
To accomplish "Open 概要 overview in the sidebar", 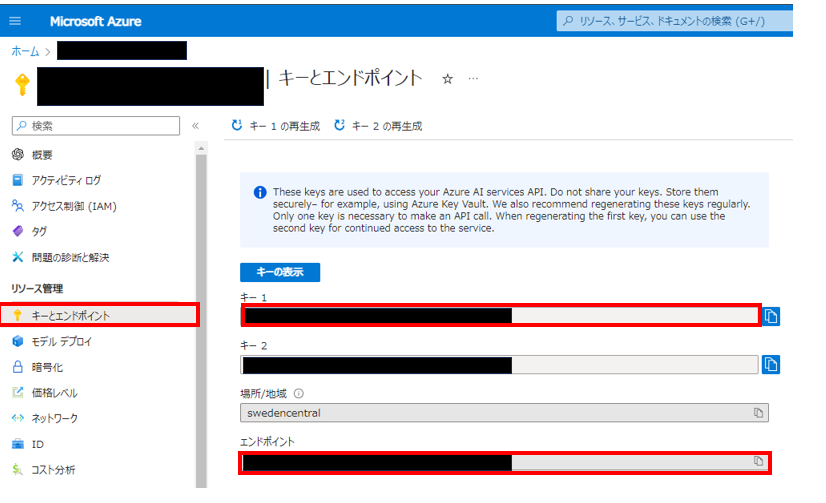I will click(x=42, y=155).
